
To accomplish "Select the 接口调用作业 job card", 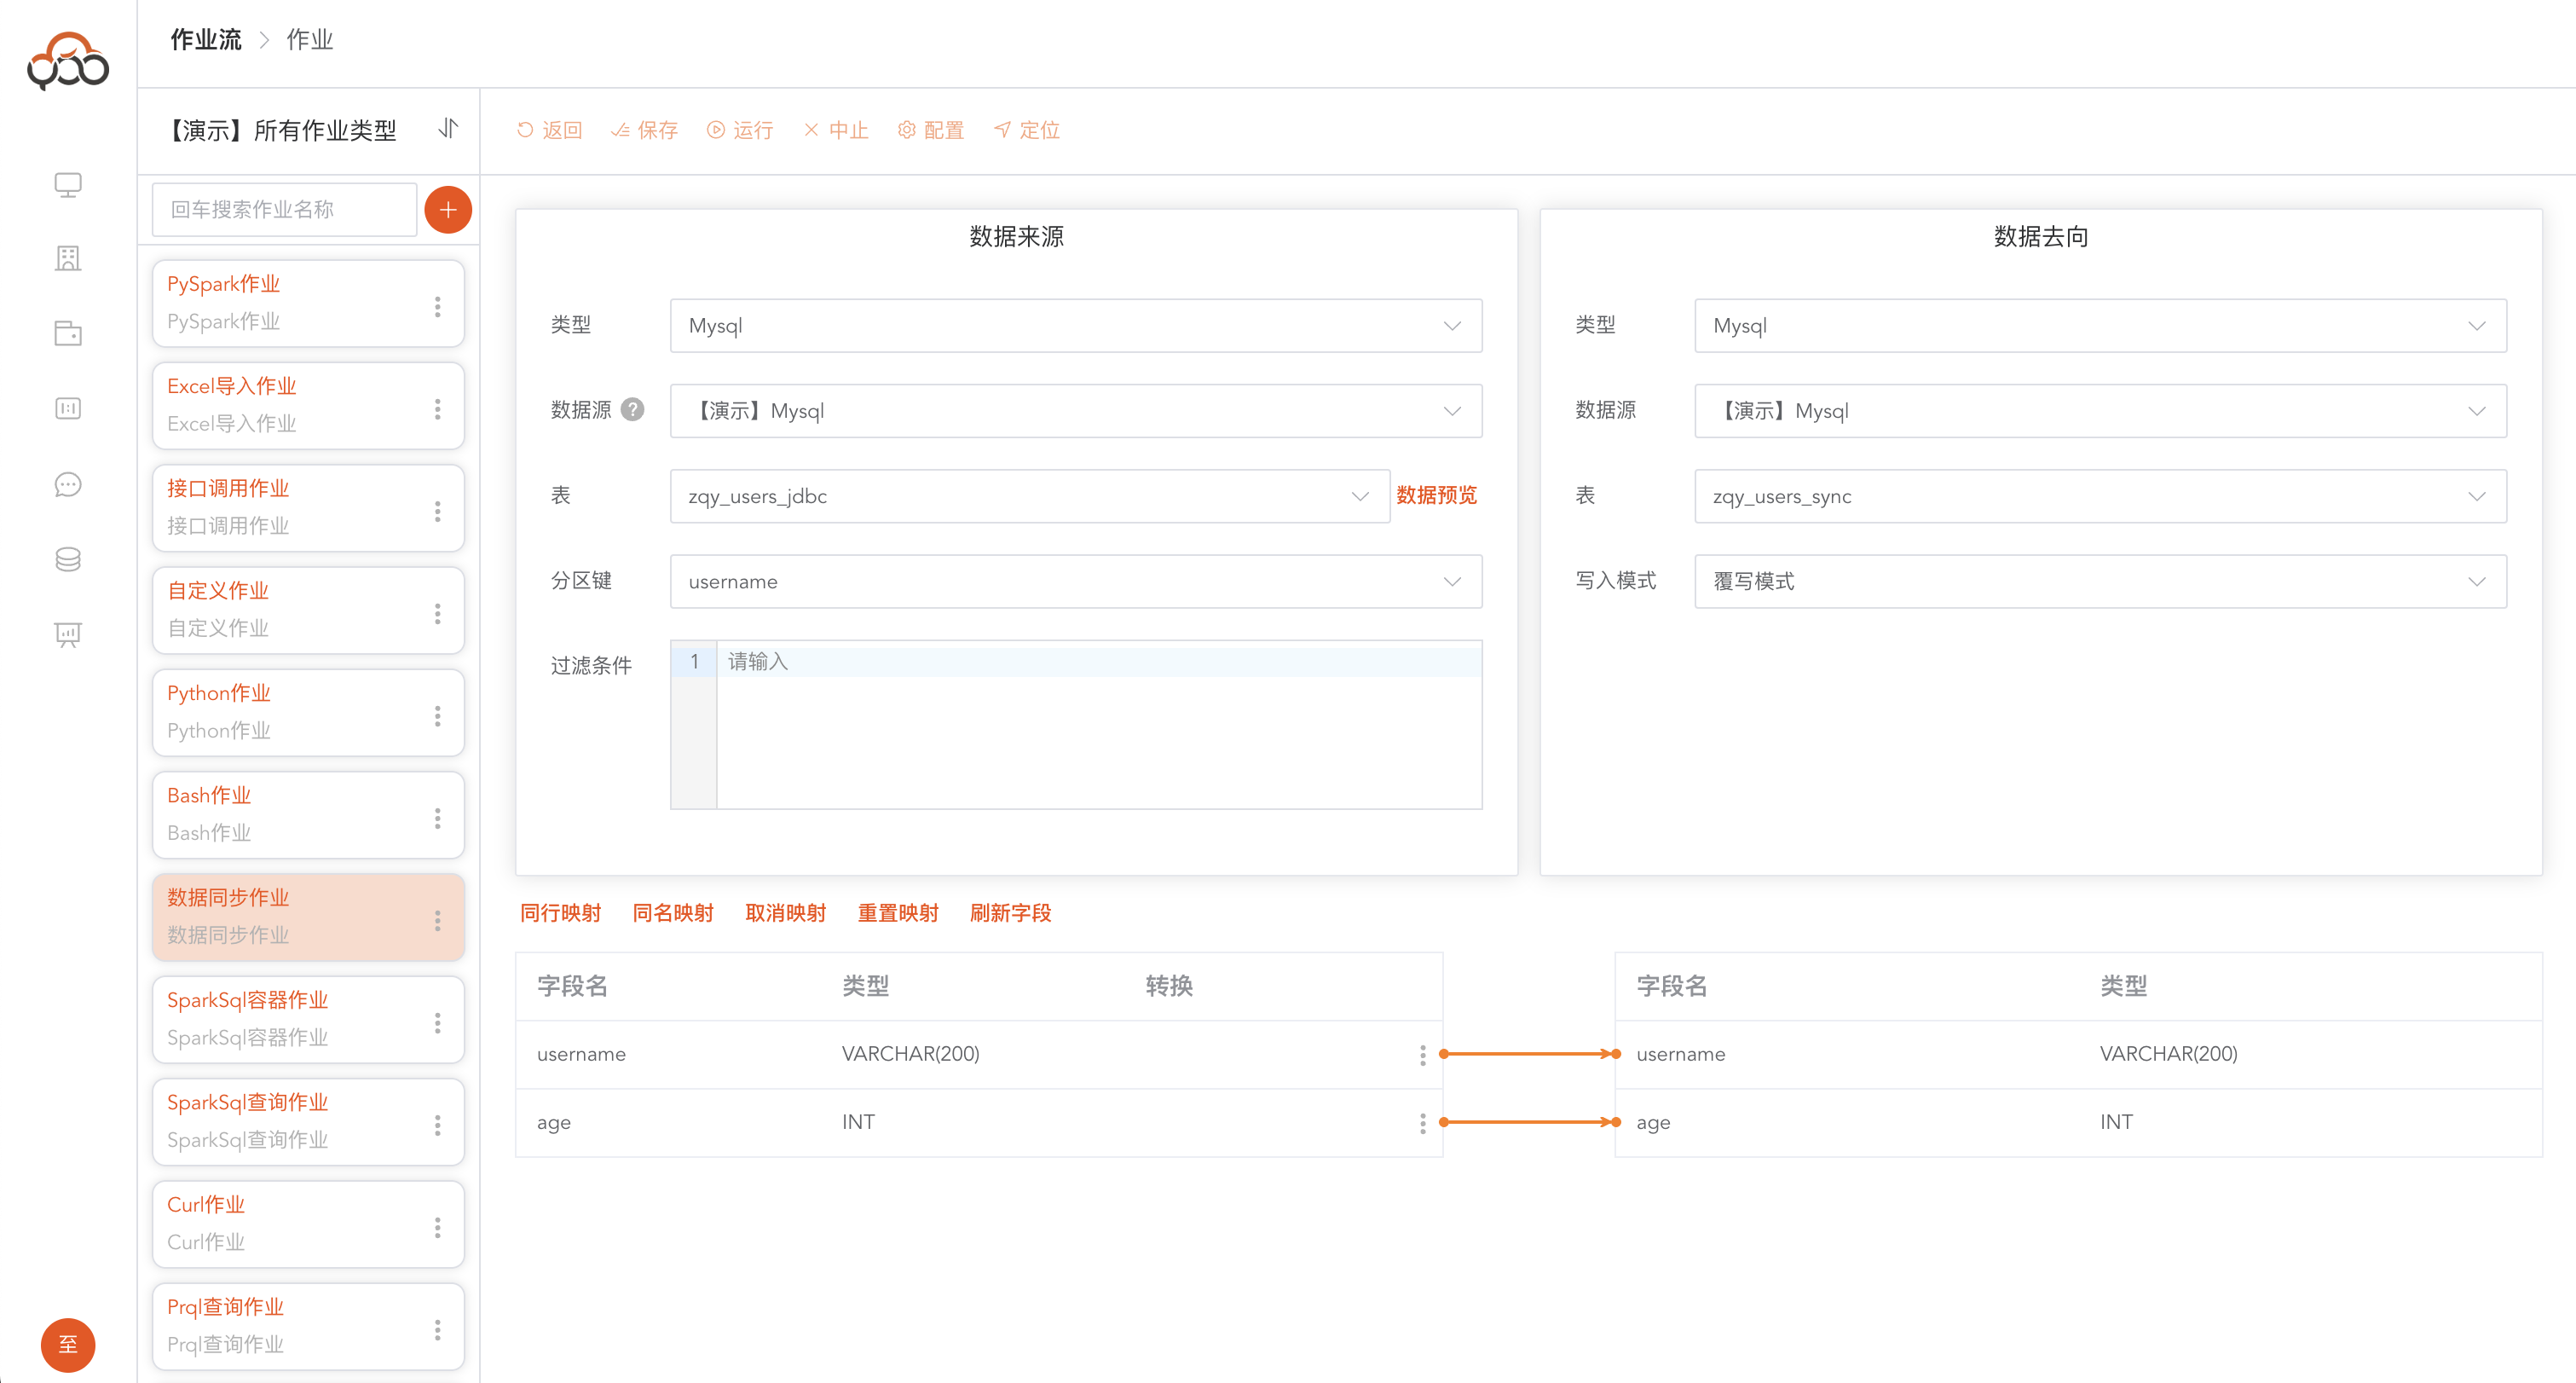I will point(308,508).
